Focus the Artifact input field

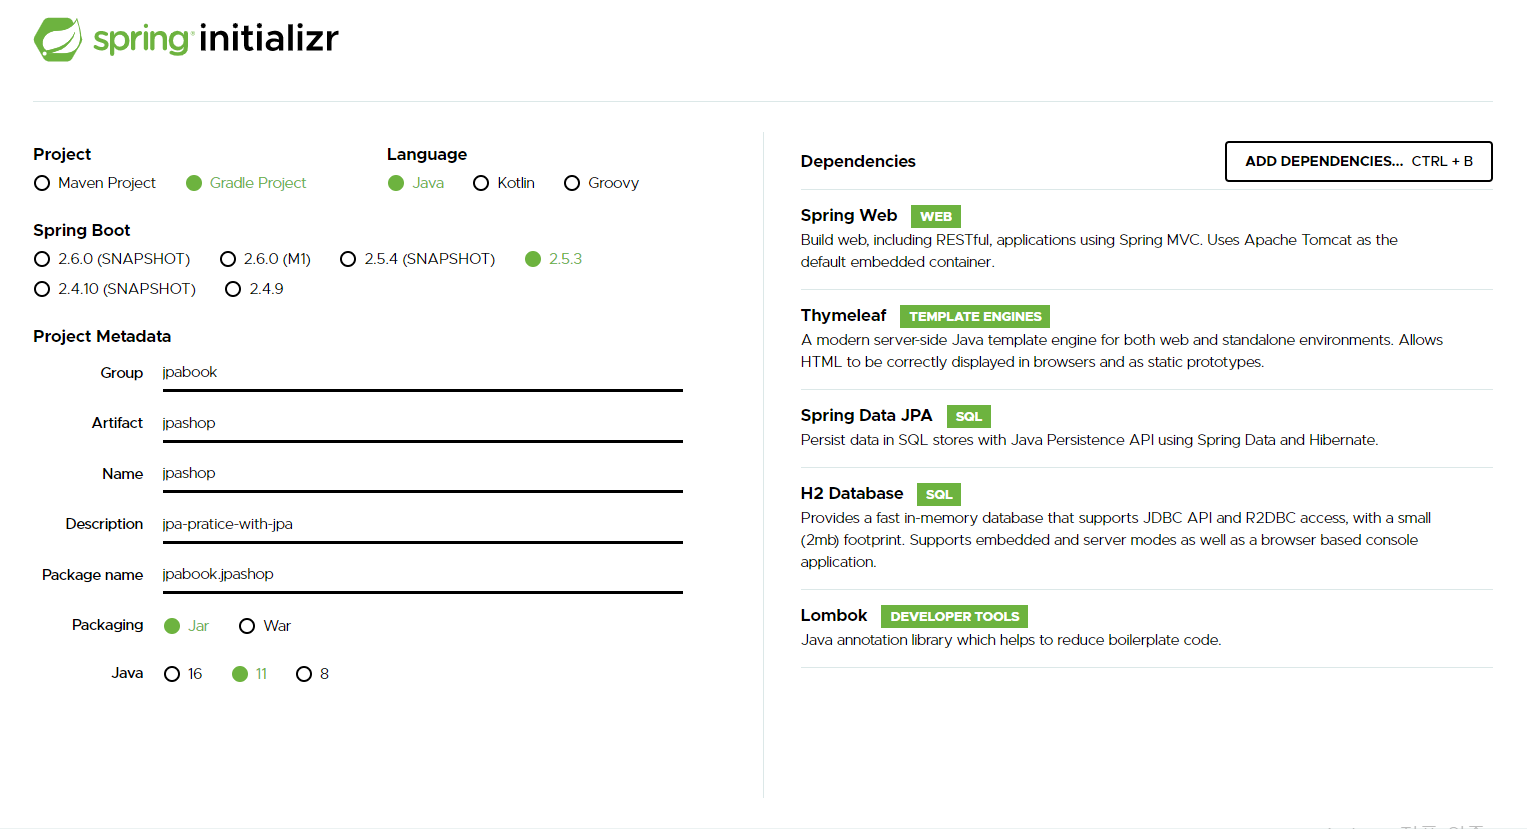[x=422, y=424]
